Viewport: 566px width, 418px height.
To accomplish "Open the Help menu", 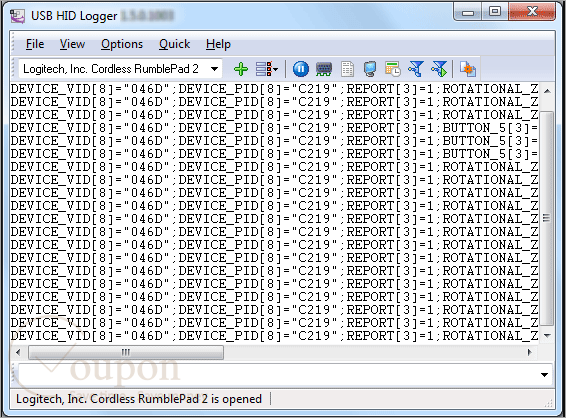I will click(218, 44).
